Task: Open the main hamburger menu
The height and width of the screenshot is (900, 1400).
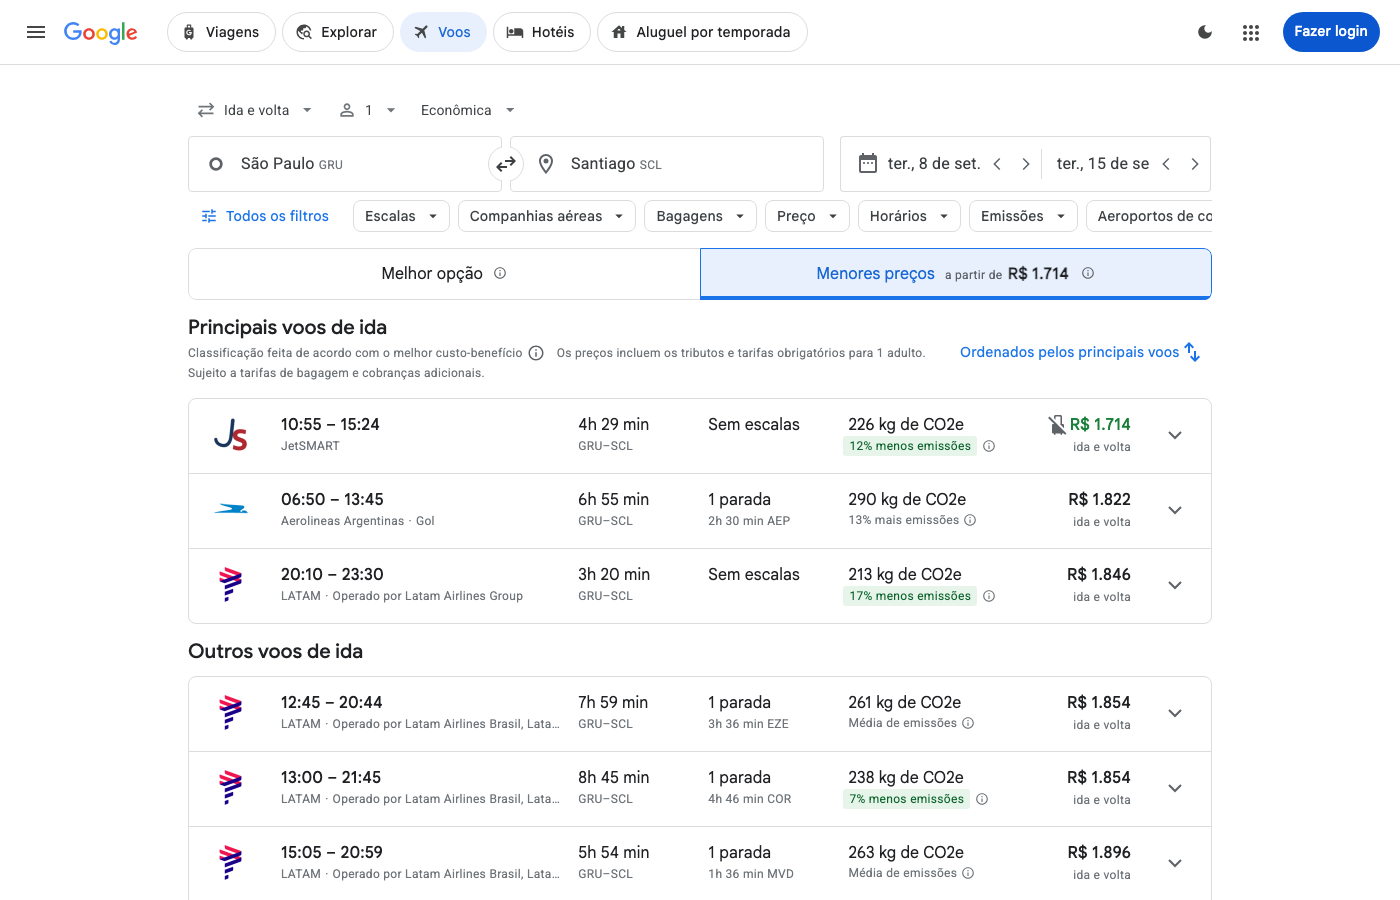Action: [36, 32]
